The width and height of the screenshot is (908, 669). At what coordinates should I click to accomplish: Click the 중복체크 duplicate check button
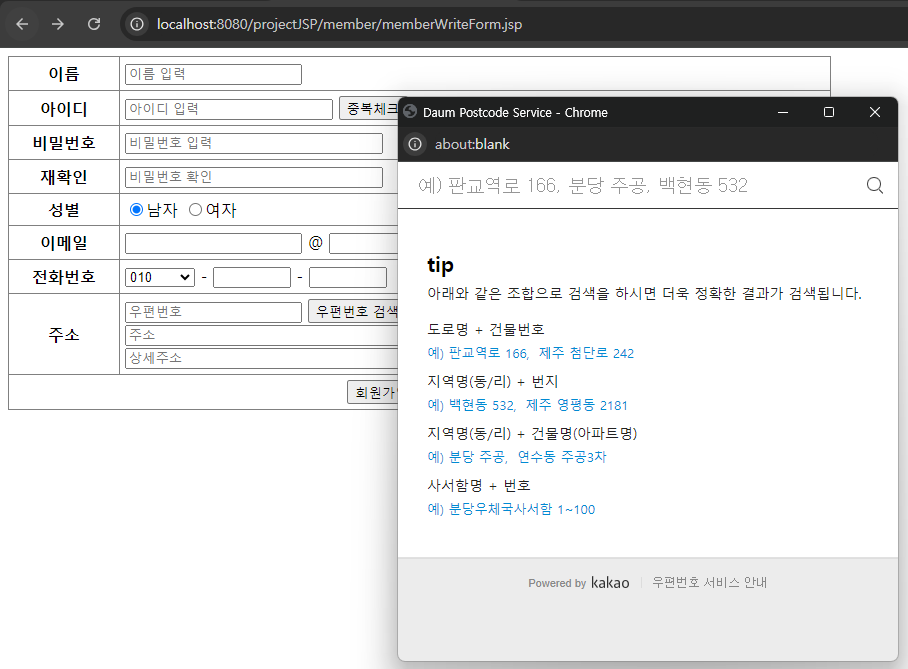369,108
